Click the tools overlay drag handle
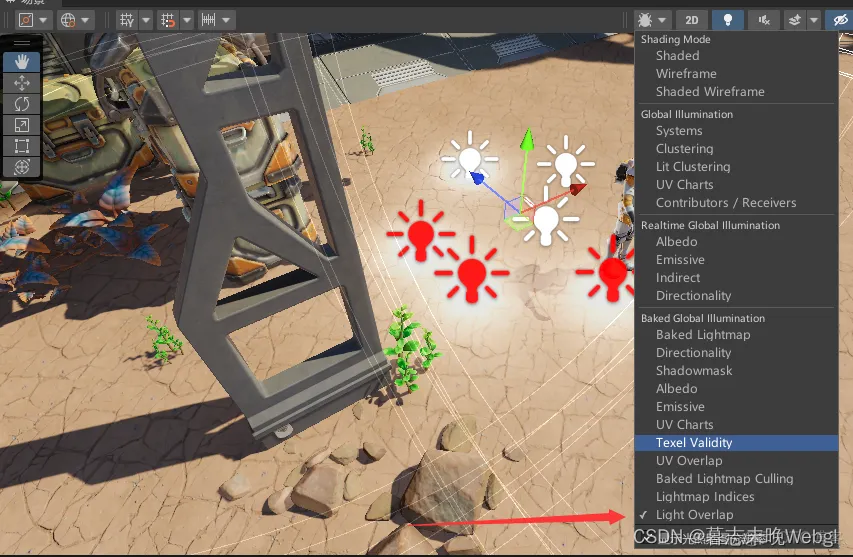 pyautogui.click(x=22, y=42)
